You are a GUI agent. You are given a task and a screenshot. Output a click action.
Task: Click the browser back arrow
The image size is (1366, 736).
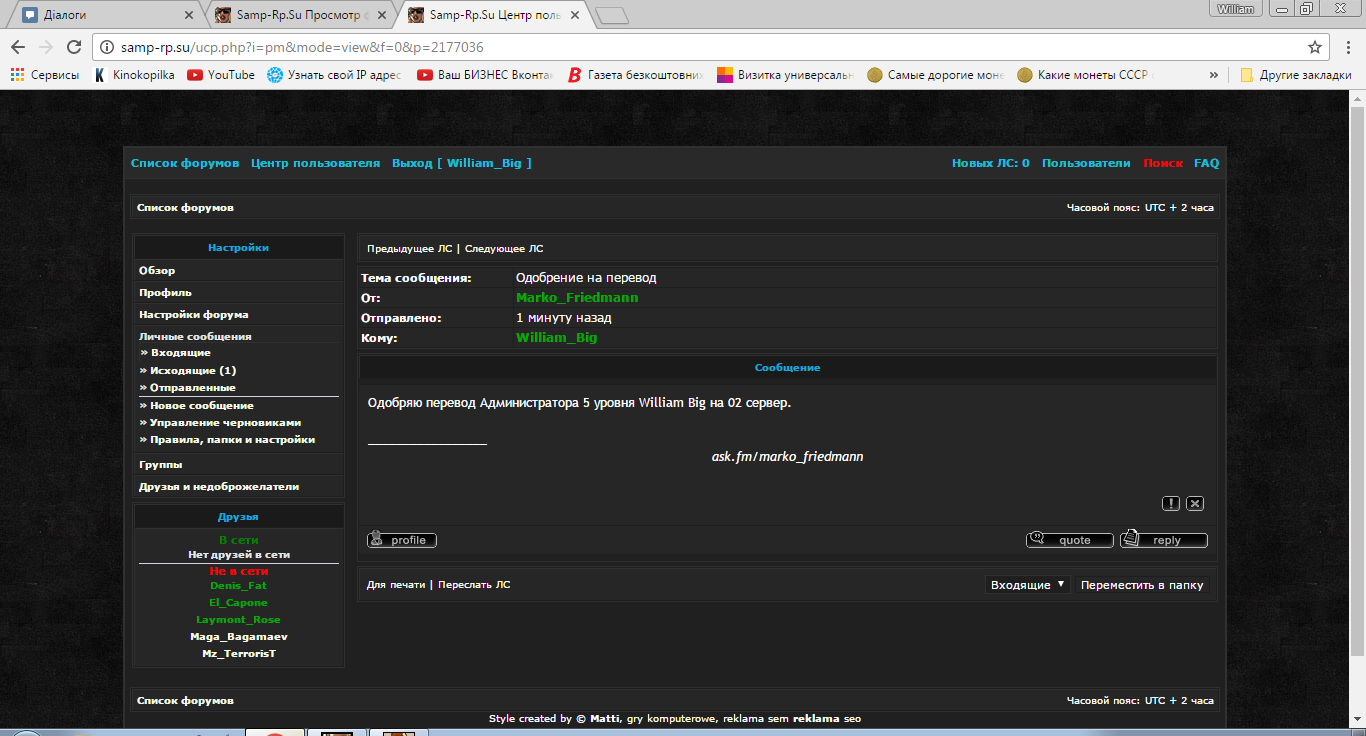coord(18,47)
